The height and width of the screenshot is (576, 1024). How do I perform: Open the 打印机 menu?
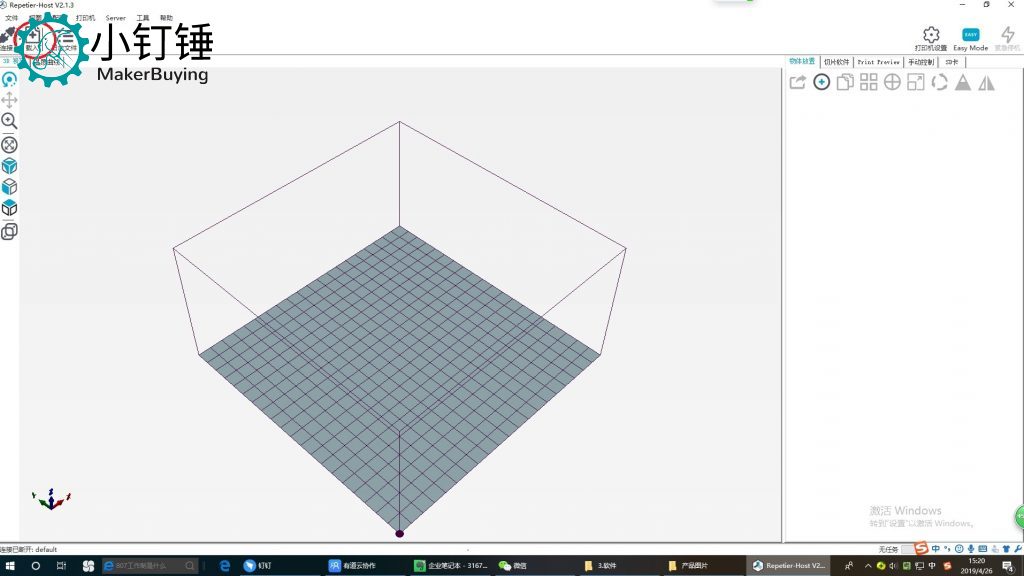85,18
